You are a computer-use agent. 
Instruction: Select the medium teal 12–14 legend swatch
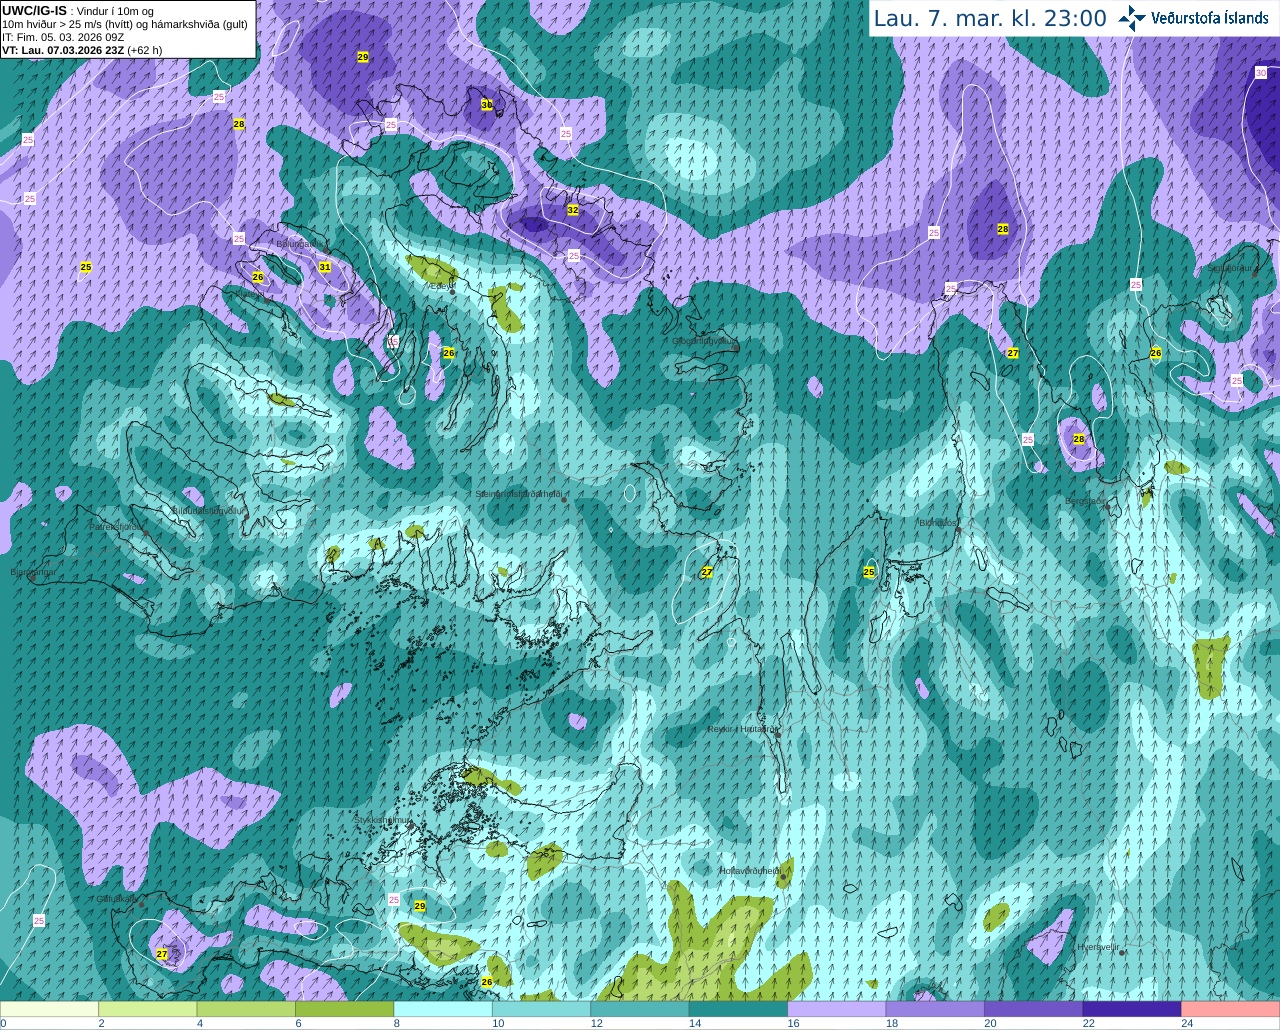click(x=640, y=1008)
